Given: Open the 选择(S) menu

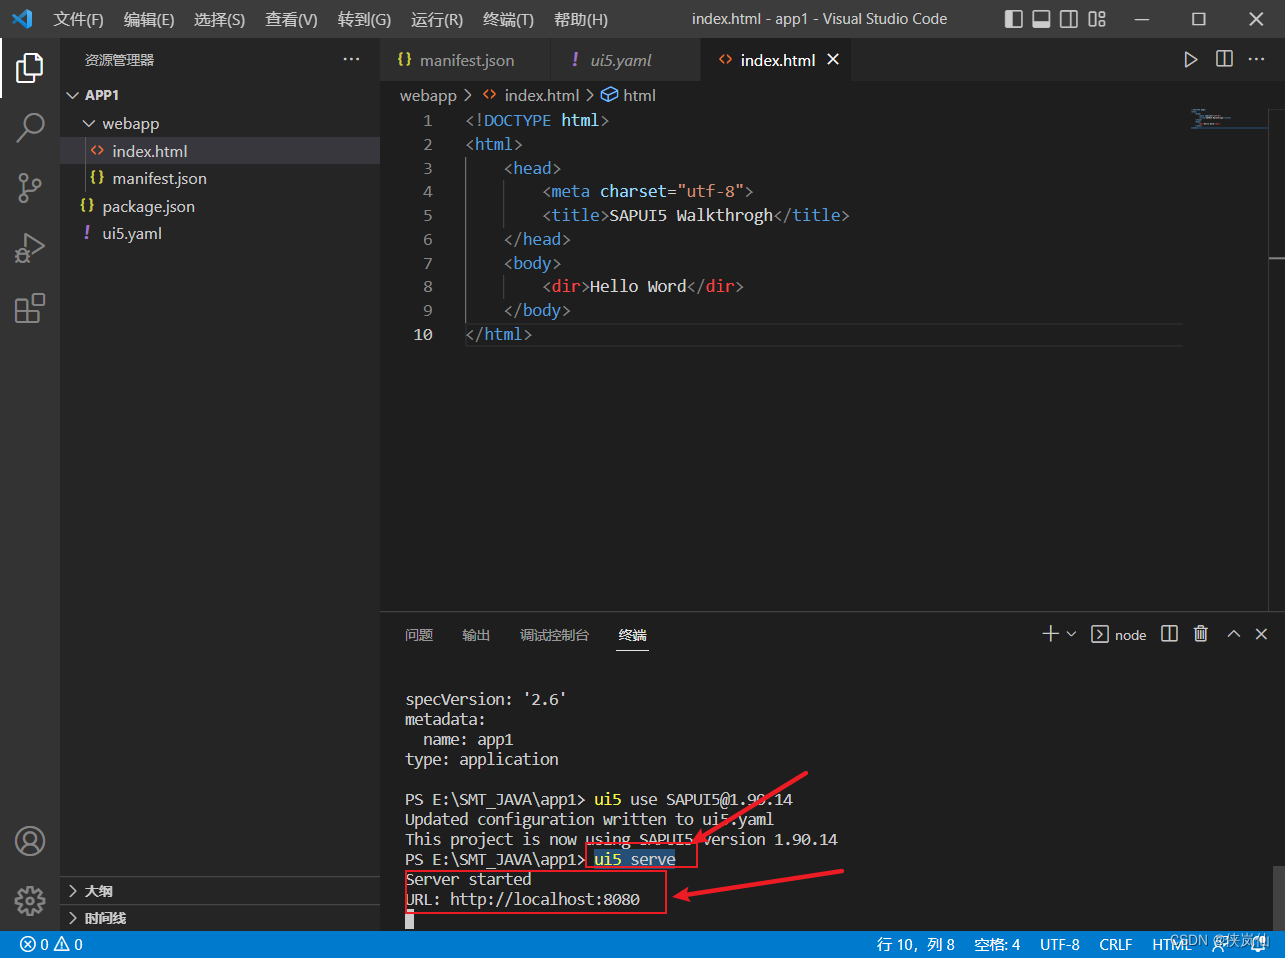Looking at the screenshot, I should 220,19.
